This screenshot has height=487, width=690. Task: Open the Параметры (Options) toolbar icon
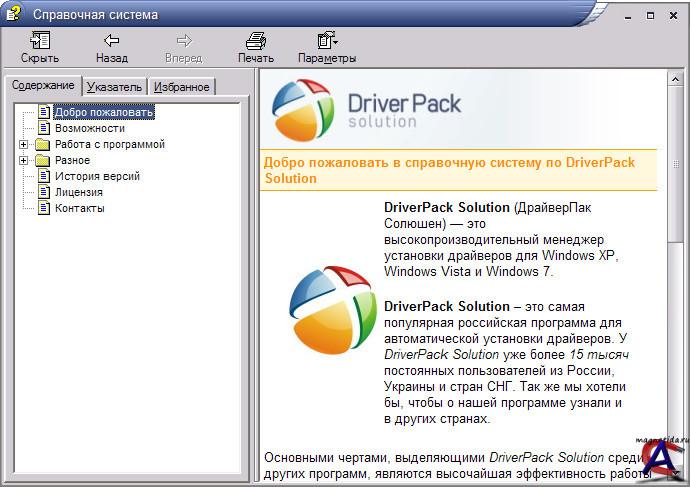coord(326,40)
